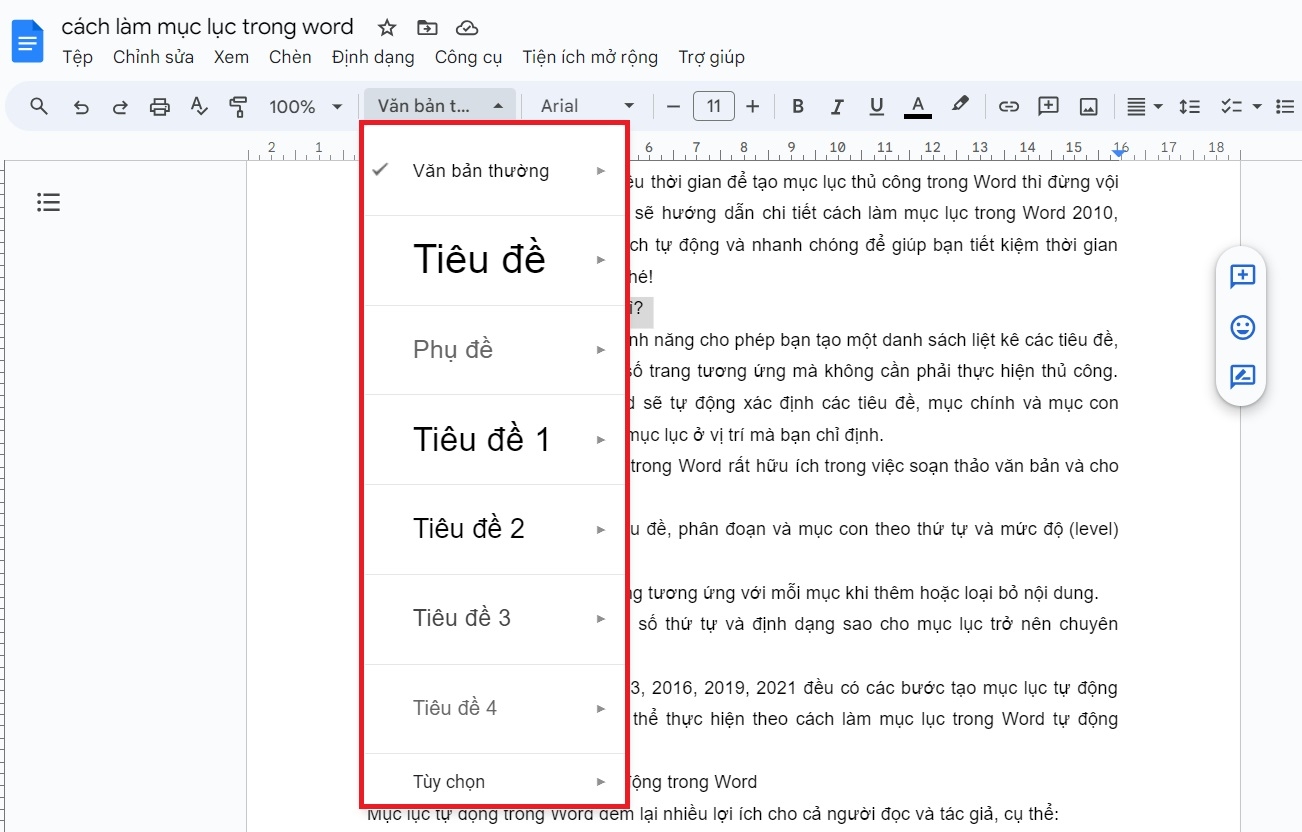The image size is (1302, 832).
Task: Open the zoom 100% dropdown
Action: click(x=305, y=106)
